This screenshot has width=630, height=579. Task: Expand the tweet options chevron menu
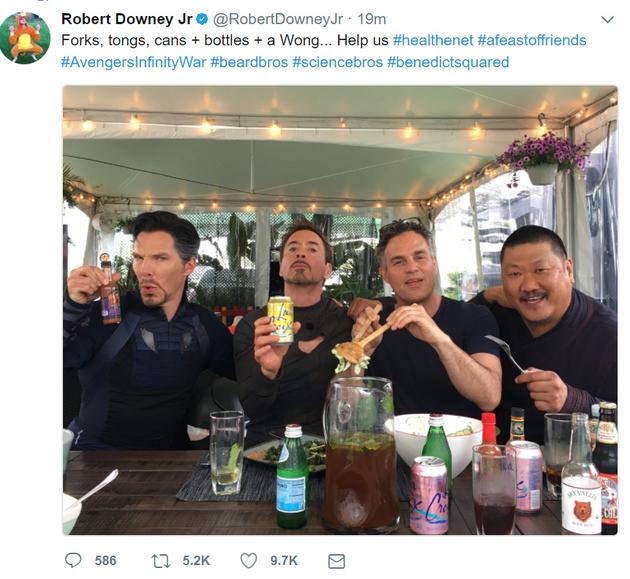click(607, 20)
